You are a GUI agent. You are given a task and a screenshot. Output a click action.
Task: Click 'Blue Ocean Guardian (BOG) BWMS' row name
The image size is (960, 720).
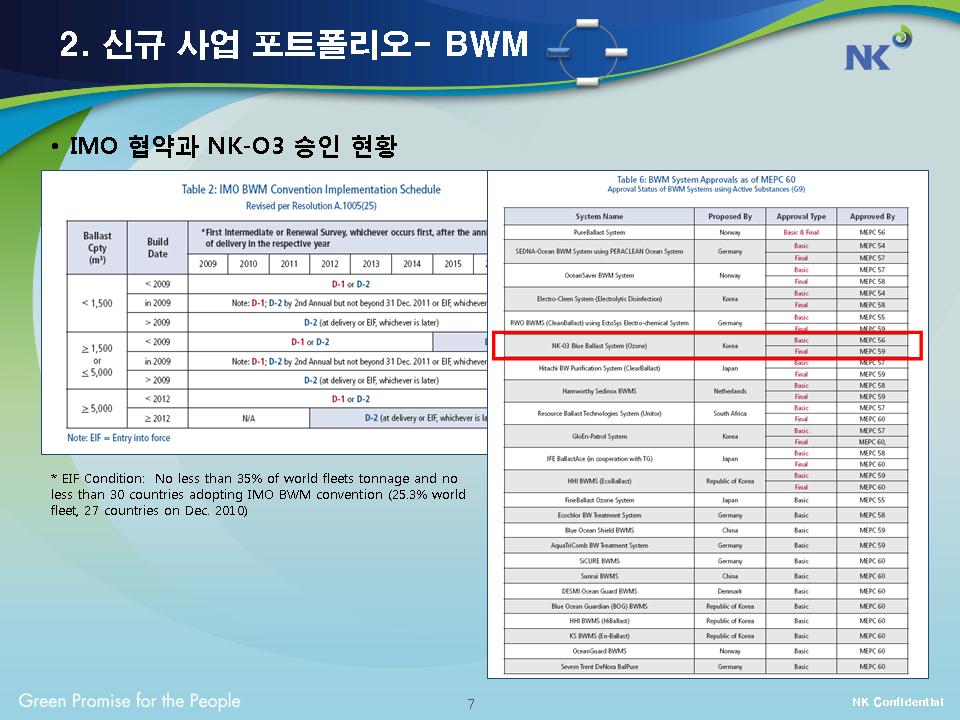(x=599, y=606)
